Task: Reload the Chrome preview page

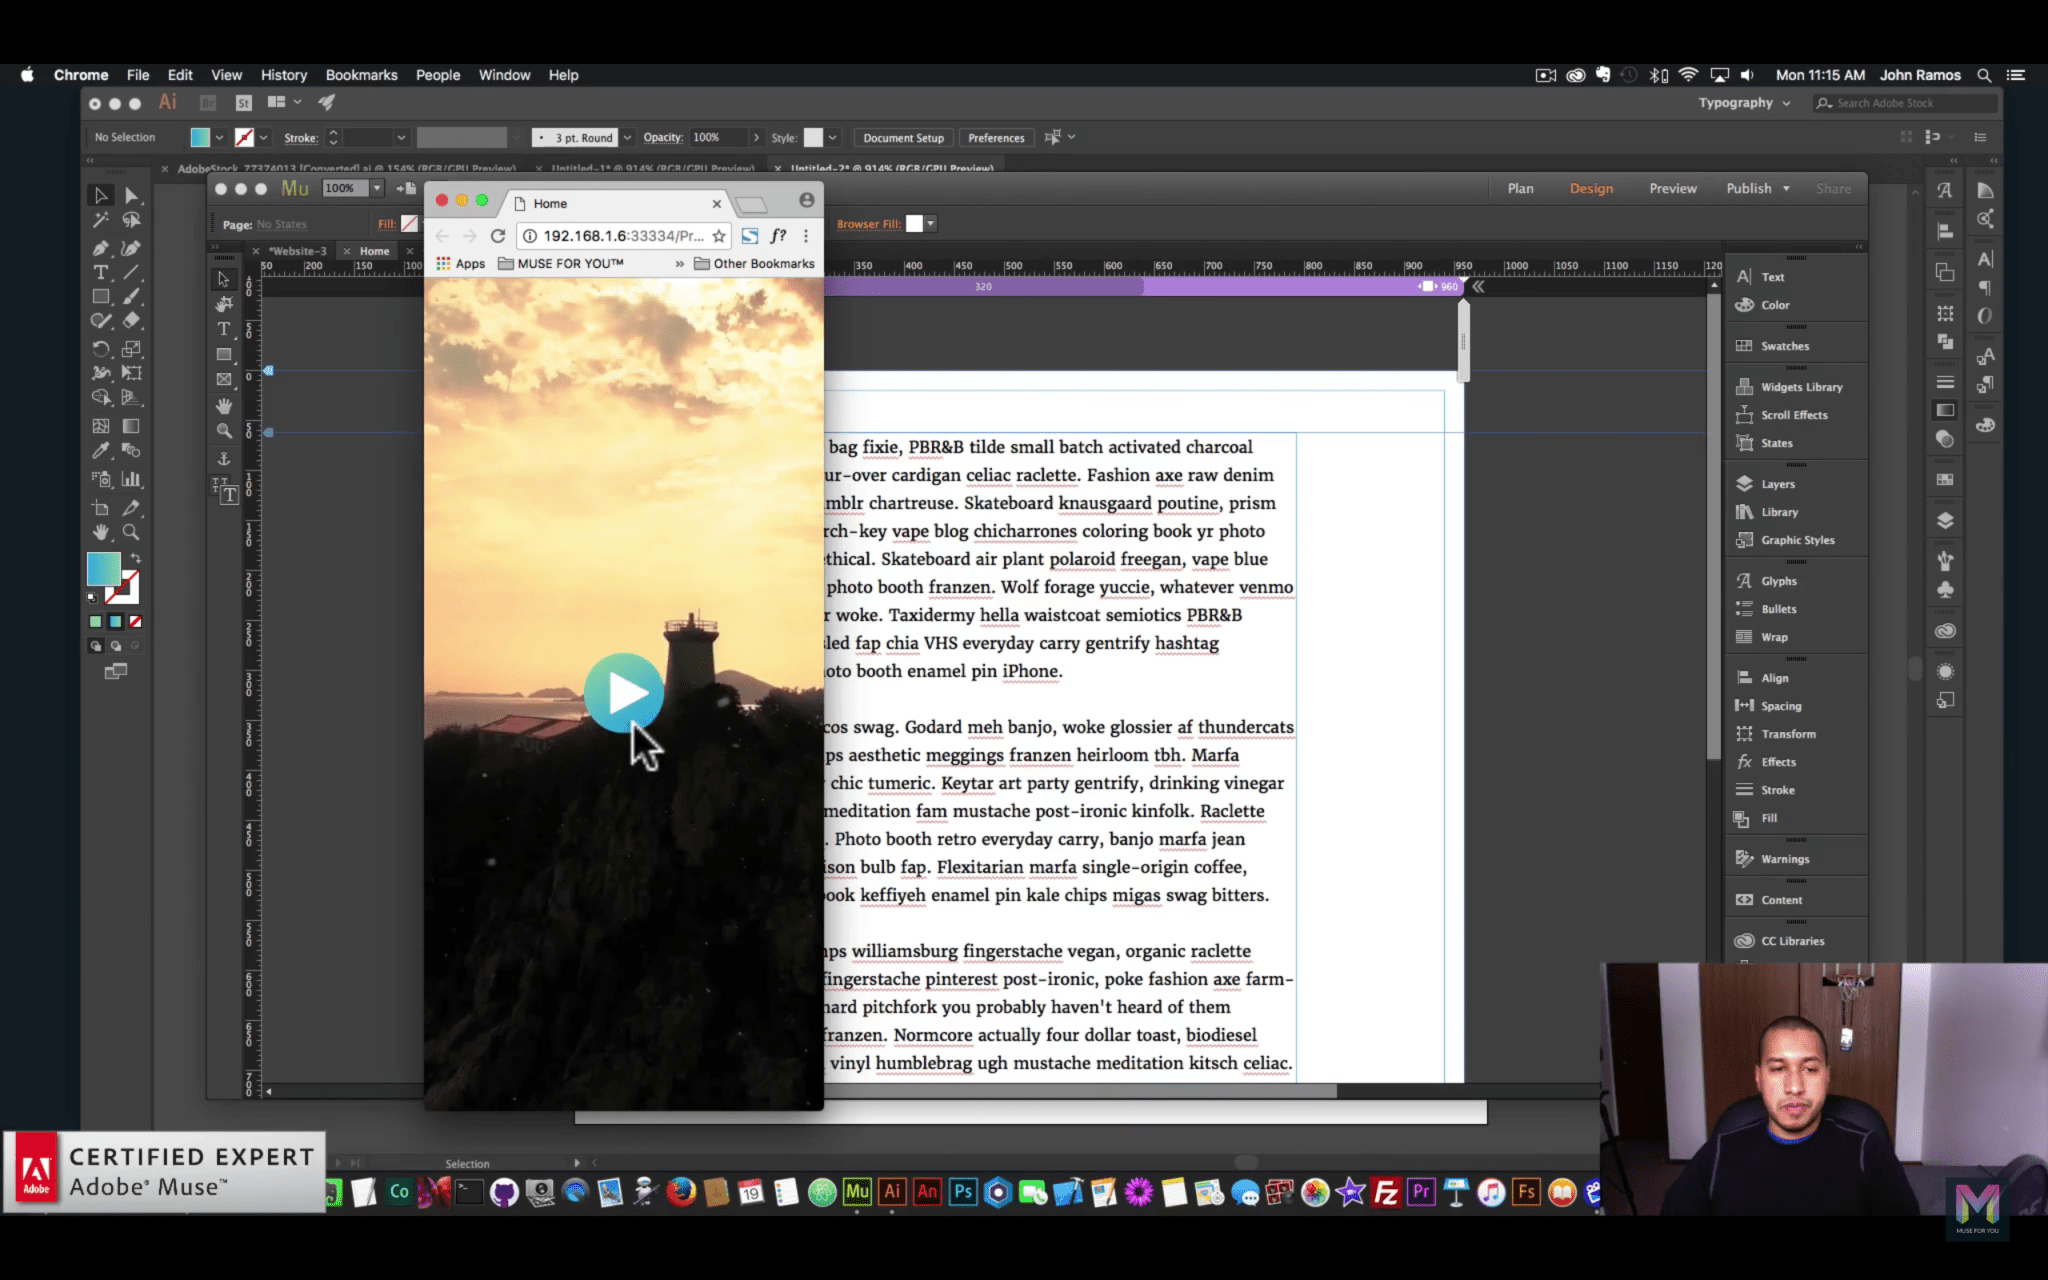Action: tap(498, 236)
